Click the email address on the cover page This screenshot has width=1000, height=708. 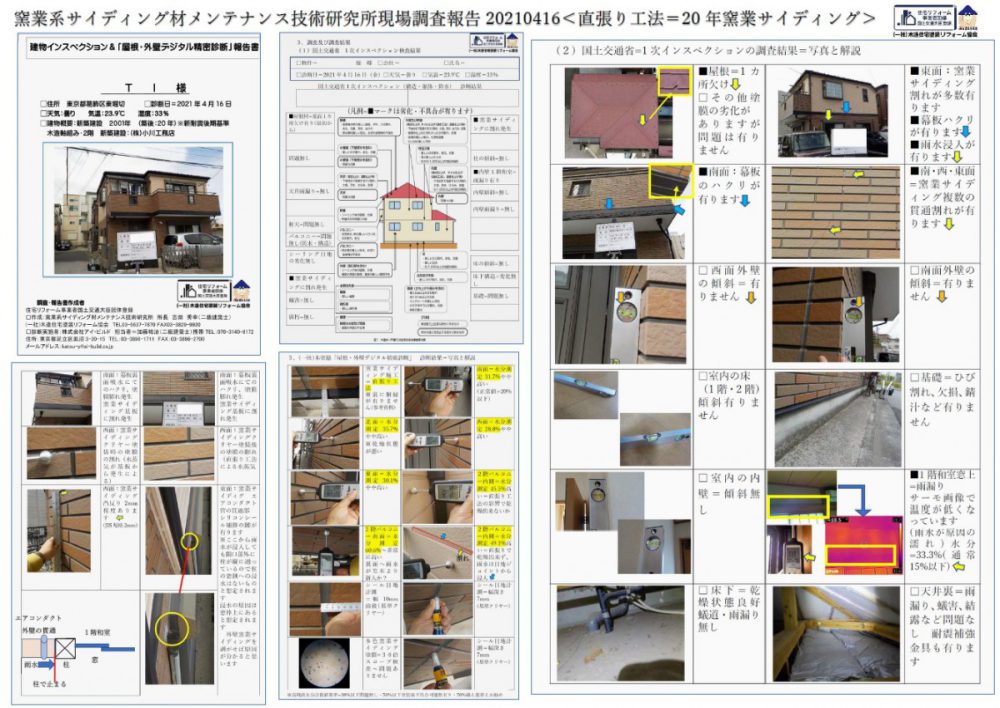point(82,347)
